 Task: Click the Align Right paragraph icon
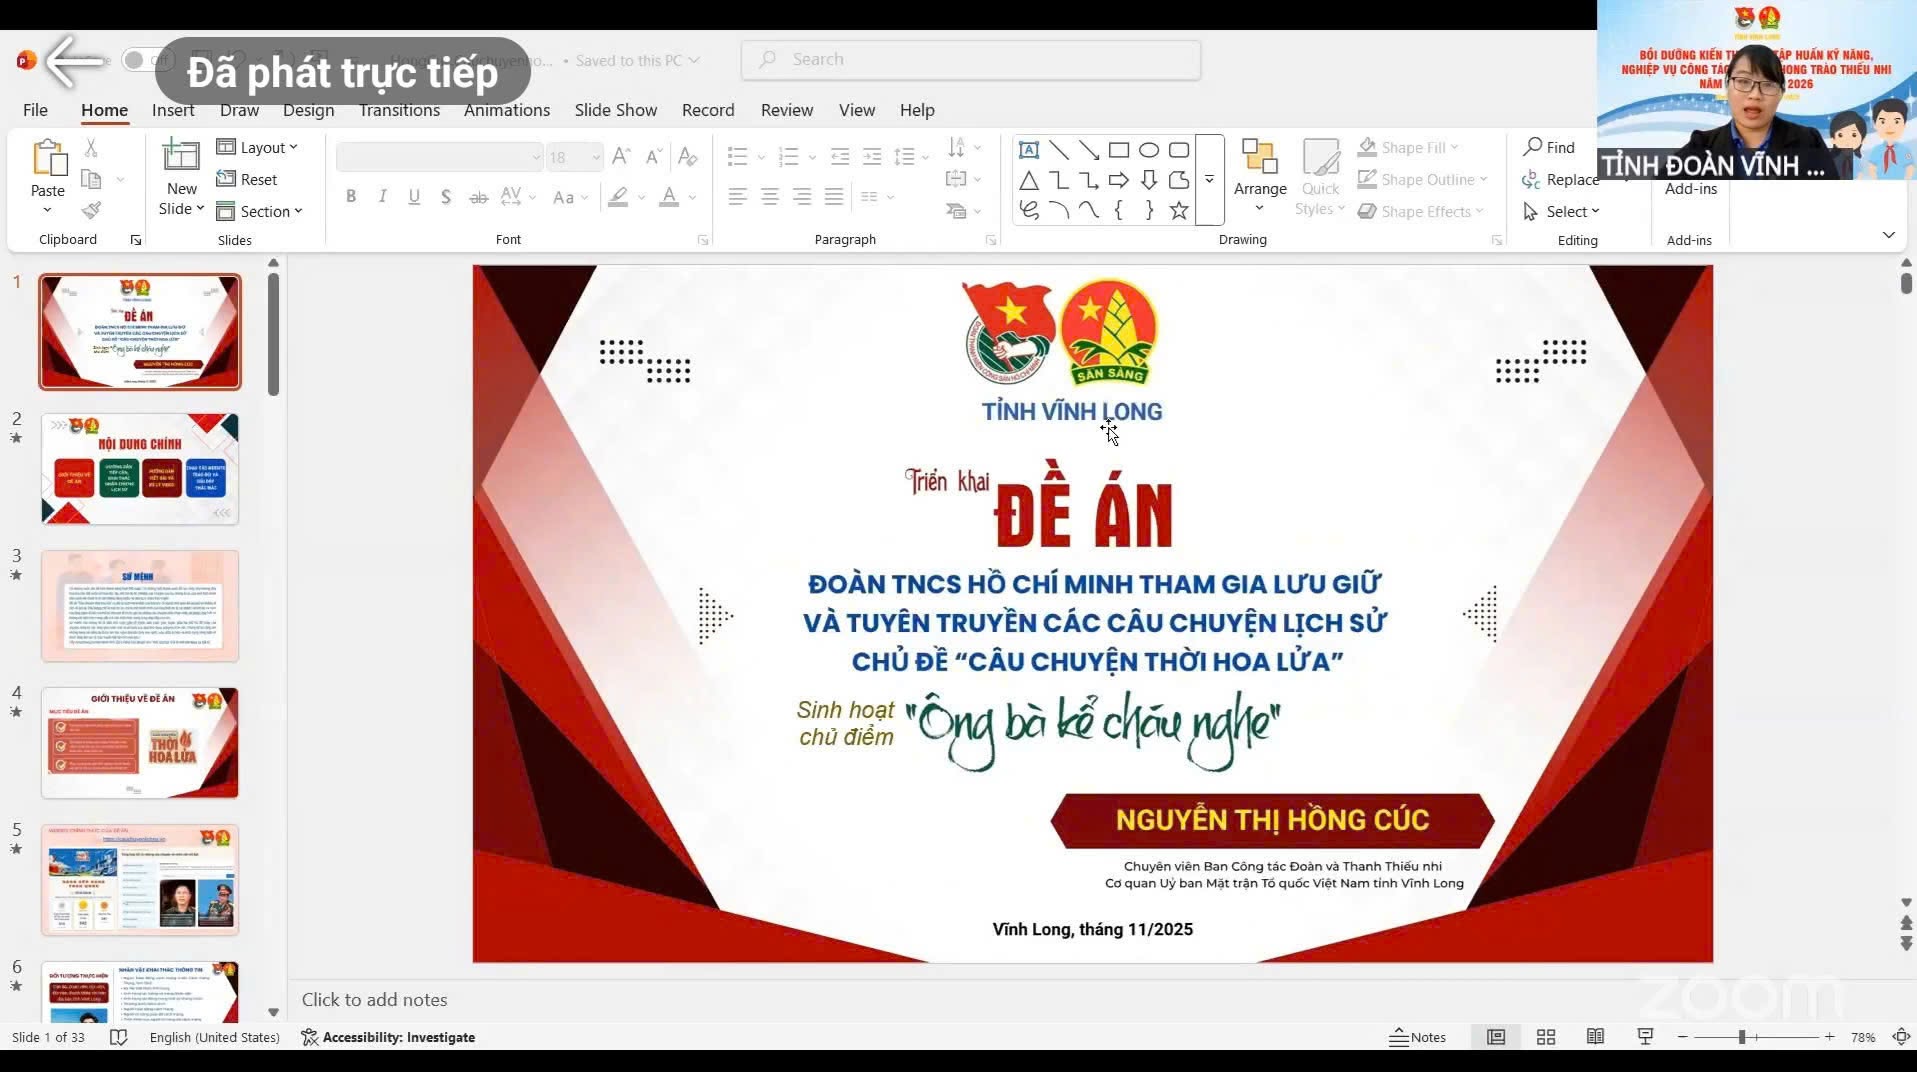pos(802,197)
